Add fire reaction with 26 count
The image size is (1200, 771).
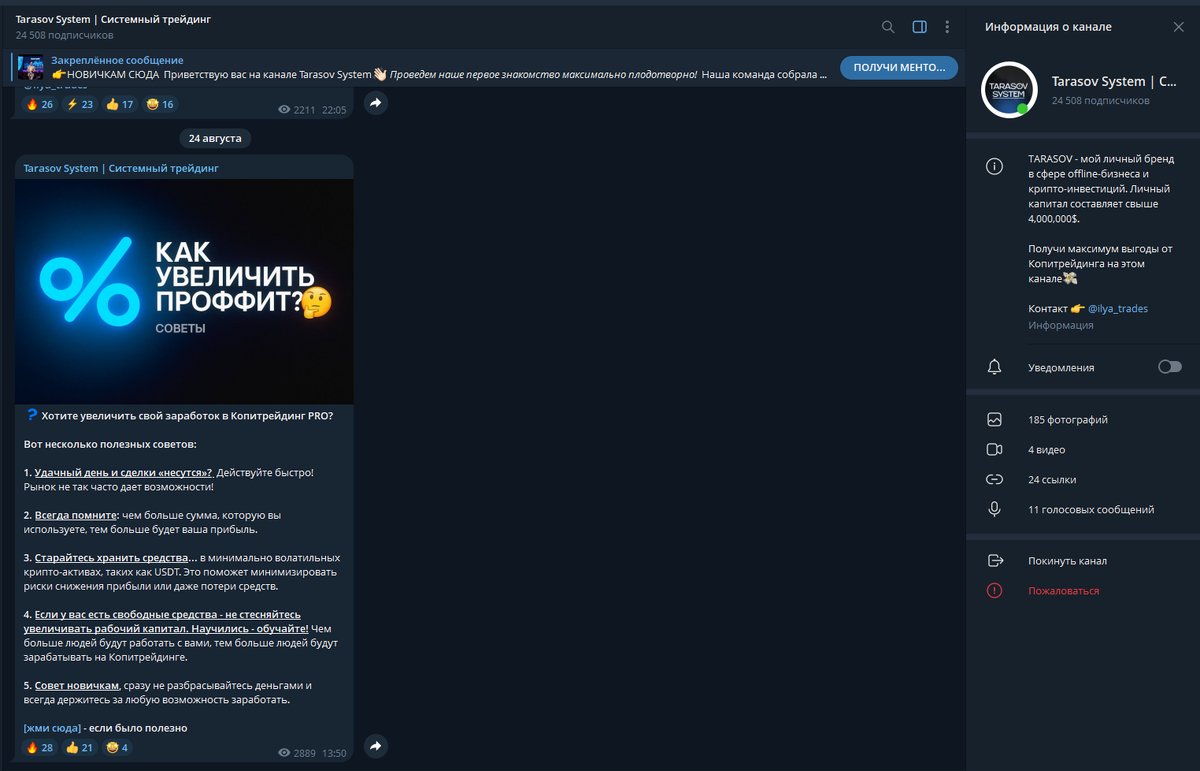pos(40,104)
